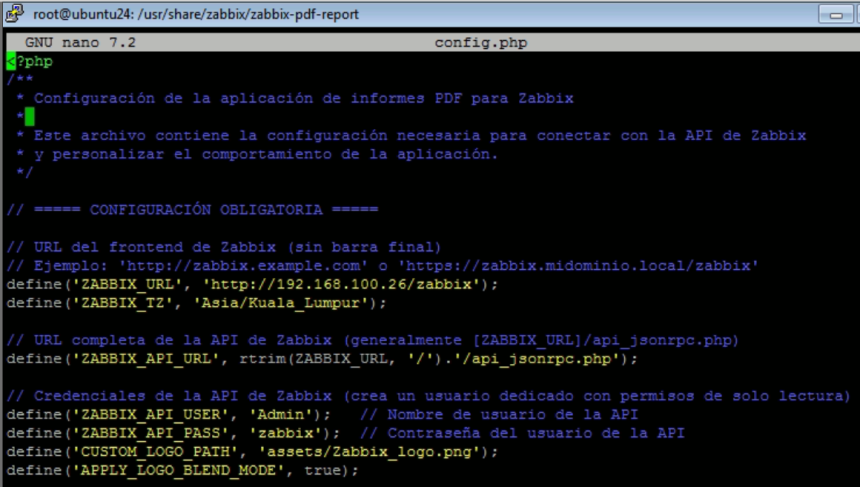
Task: Click the 'assets/Zabbix_logo.png' path value
Action: [x=369, y=452]
